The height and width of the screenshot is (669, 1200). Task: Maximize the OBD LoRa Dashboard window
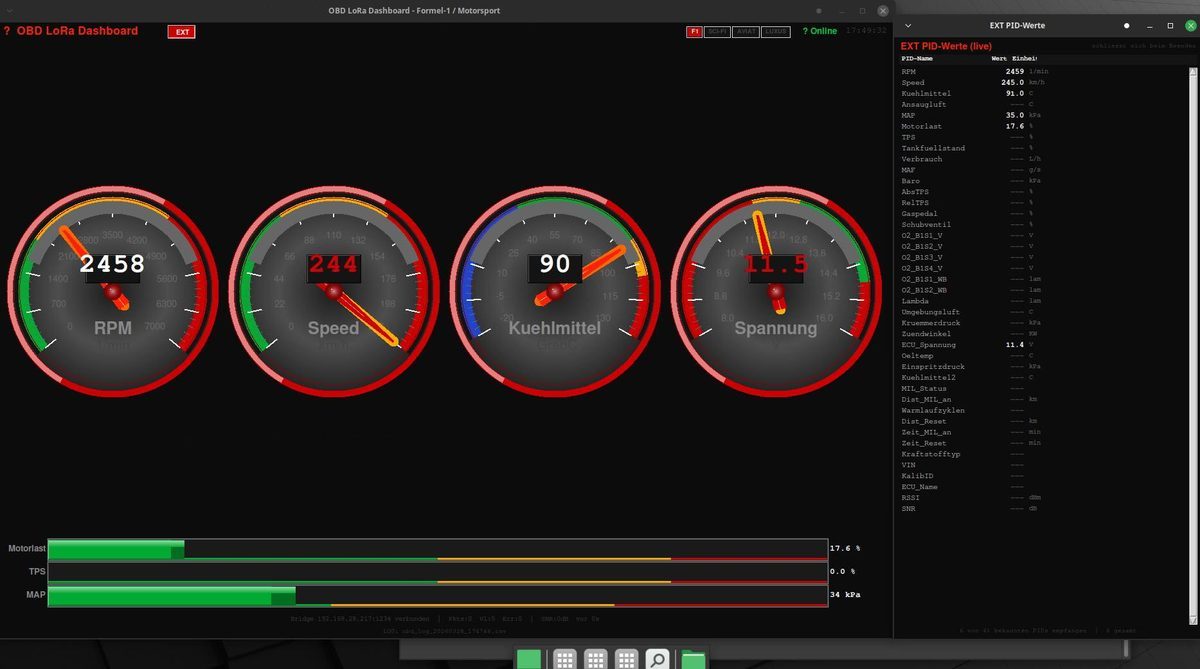pos(860,10)
